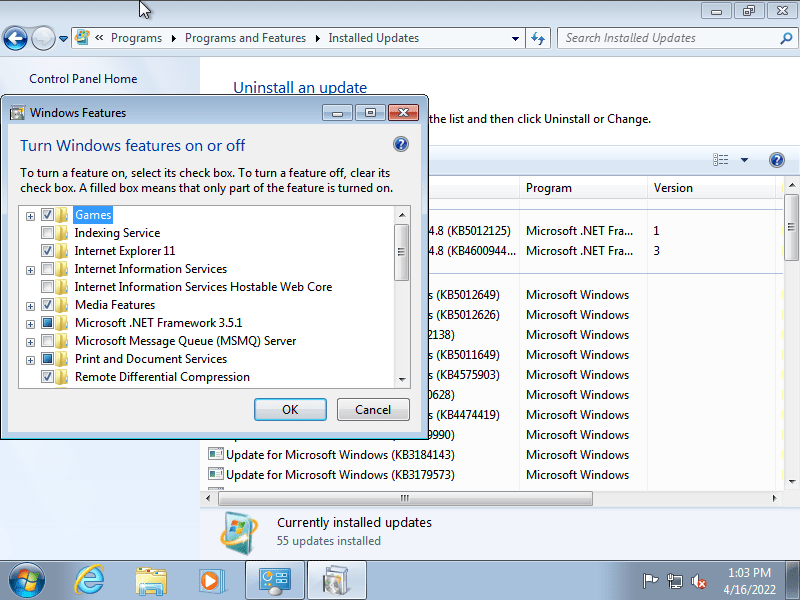Click the updates list horizontal scroll right arrow

pyautogui.click(x=774, y=498)
